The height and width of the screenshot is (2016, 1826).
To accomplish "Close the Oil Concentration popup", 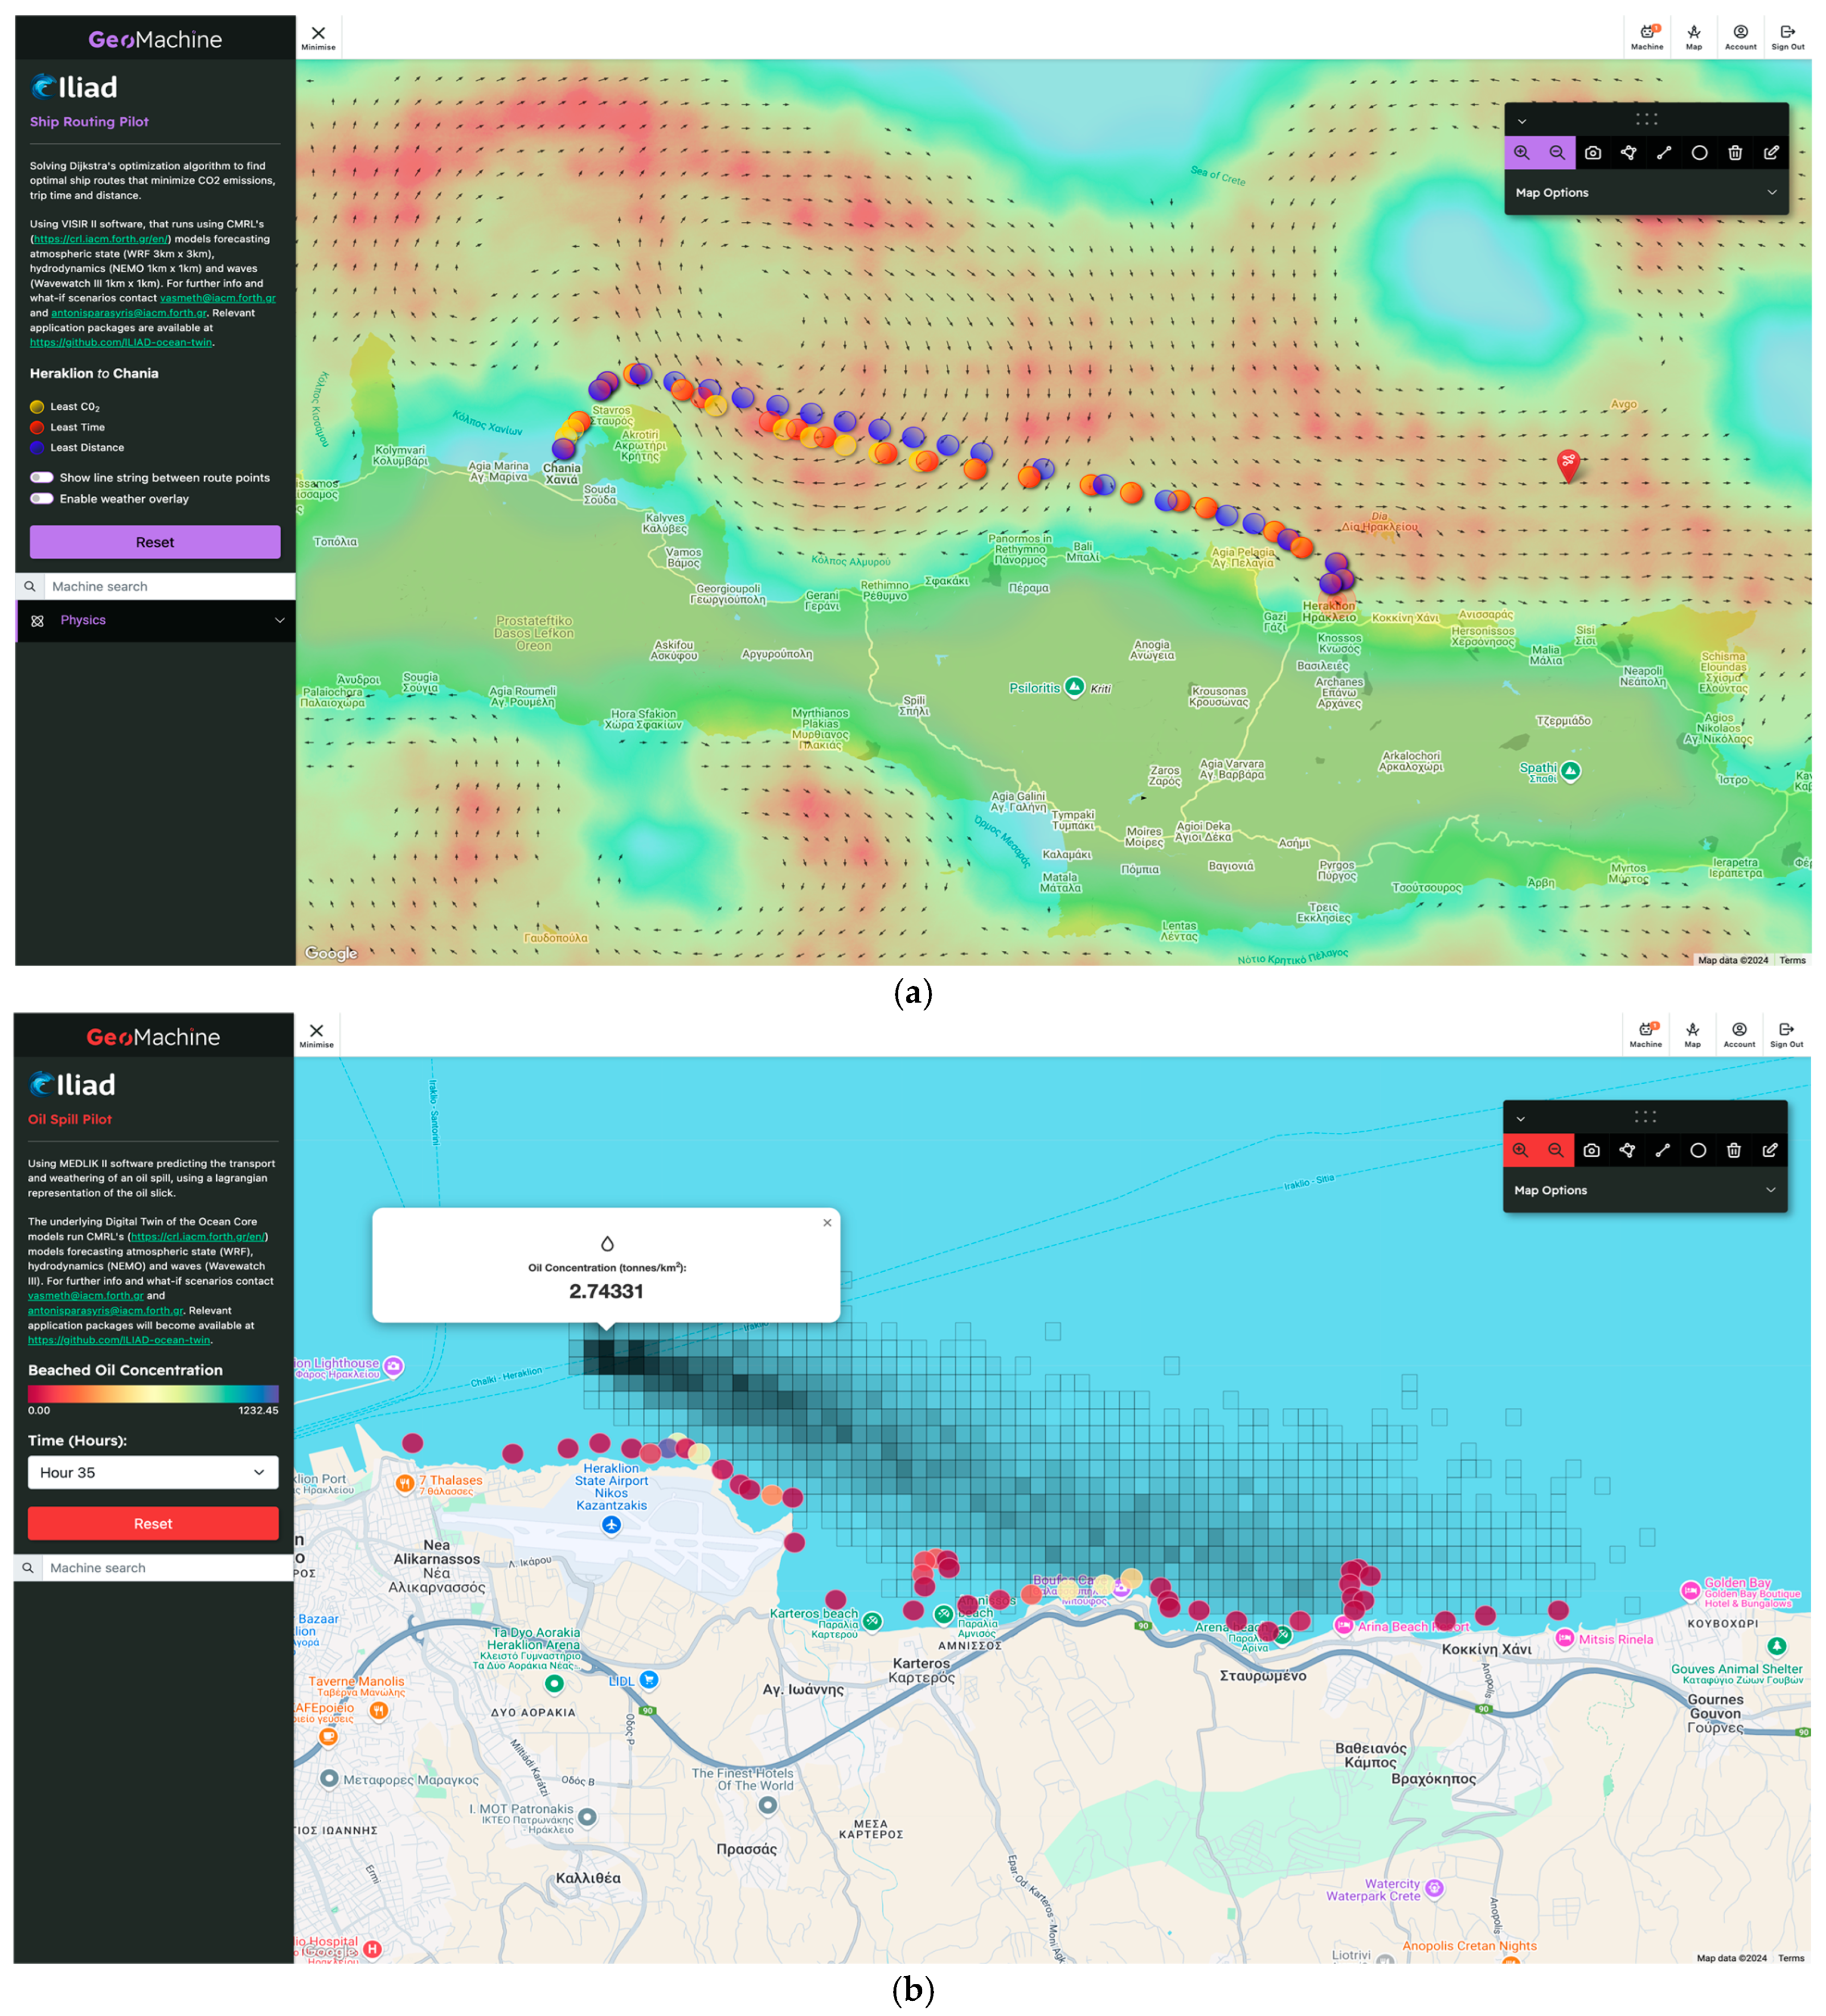I will [x=827, y=1223].
